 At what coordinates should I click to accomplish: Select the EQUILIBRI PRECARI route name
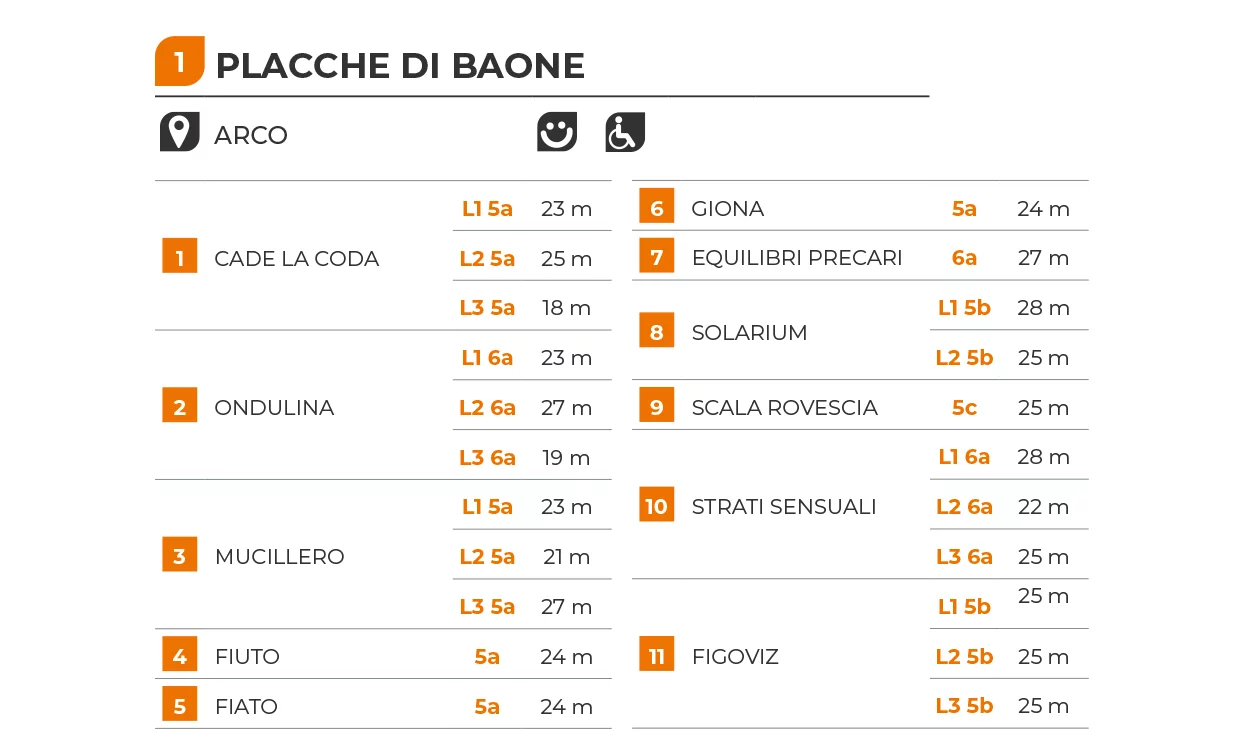pos(797,258)
